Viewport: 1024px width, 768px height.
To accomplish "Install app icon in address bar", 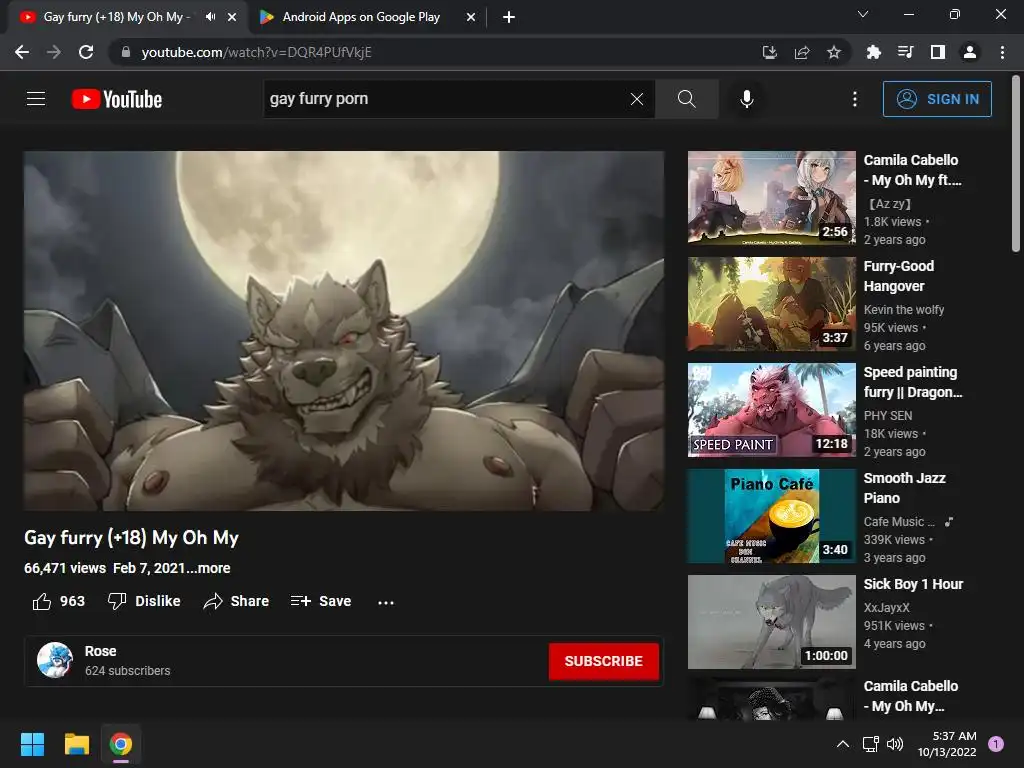I will (x=769, y=52).
